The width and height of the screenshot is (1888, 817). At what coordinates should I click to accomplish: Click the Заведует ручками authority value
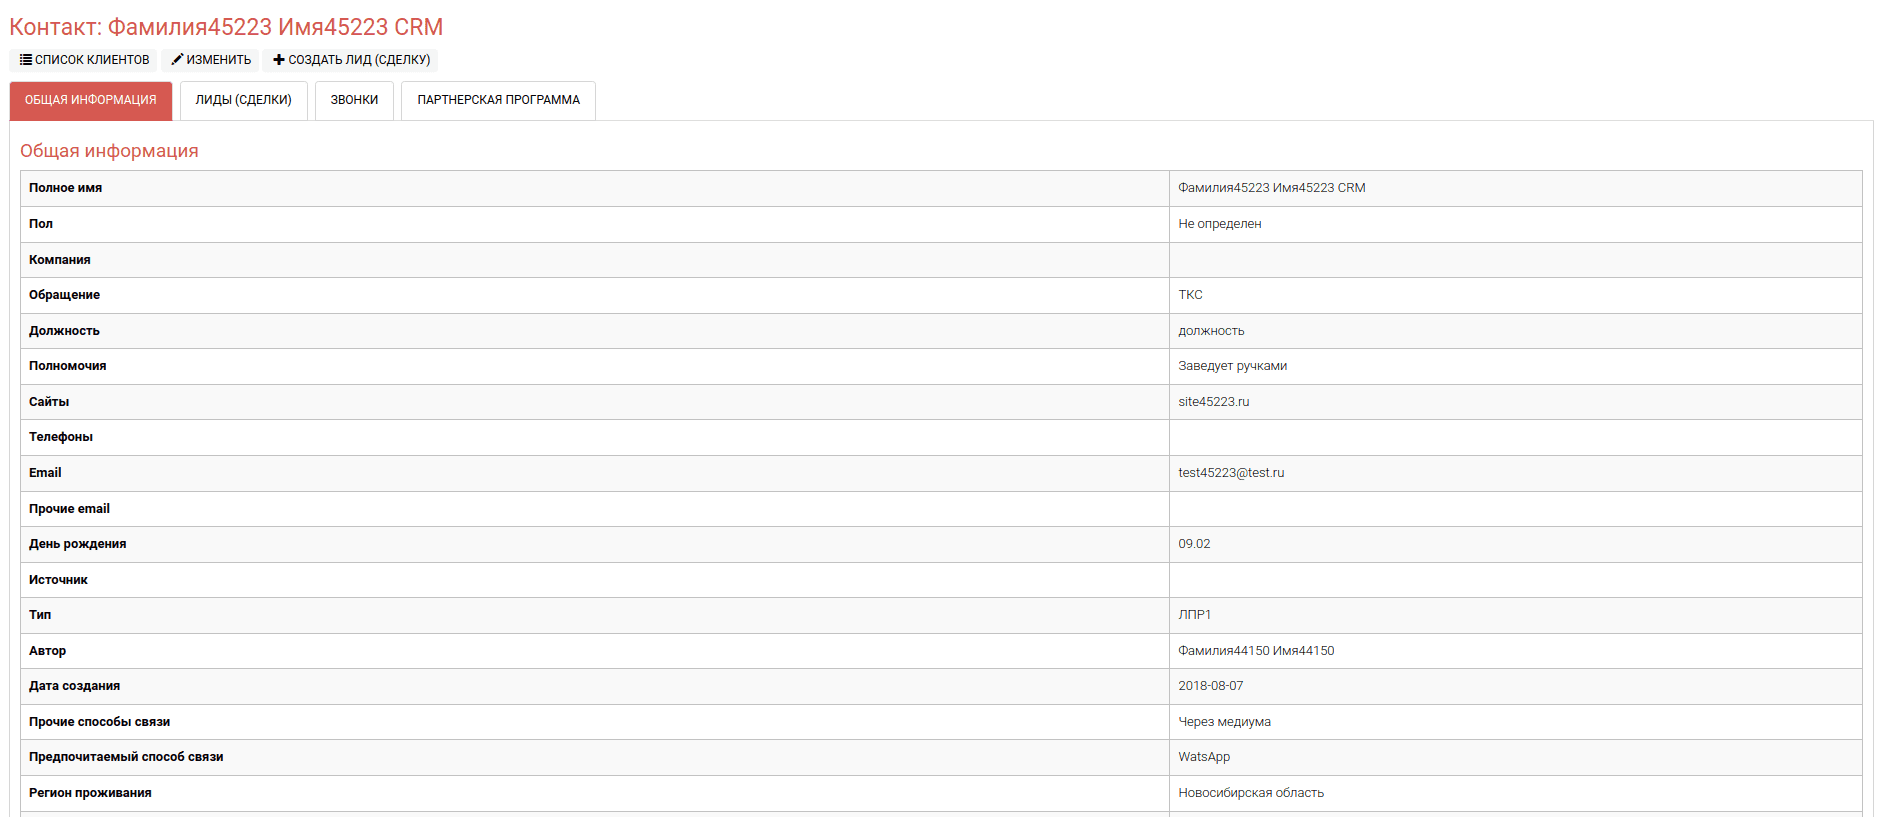click(1232, 366)
